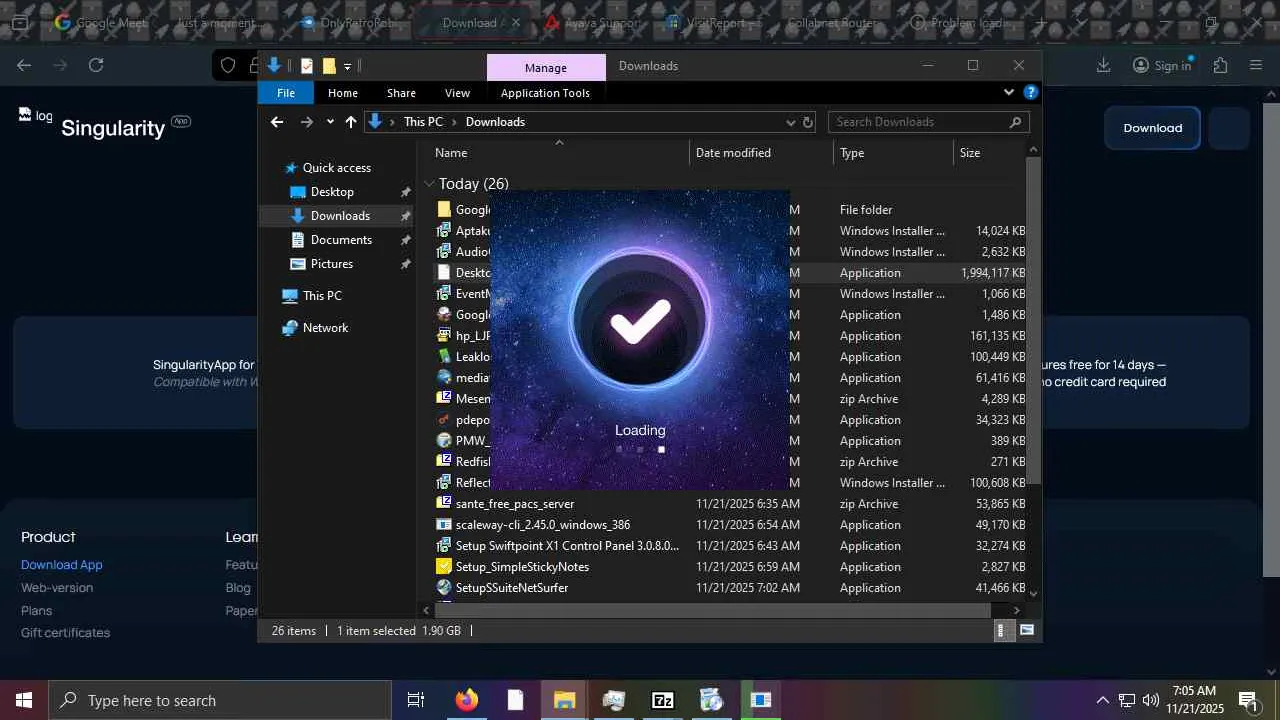Click This PC in the address bar
1280x720 pixels.
tap(423, 122)
